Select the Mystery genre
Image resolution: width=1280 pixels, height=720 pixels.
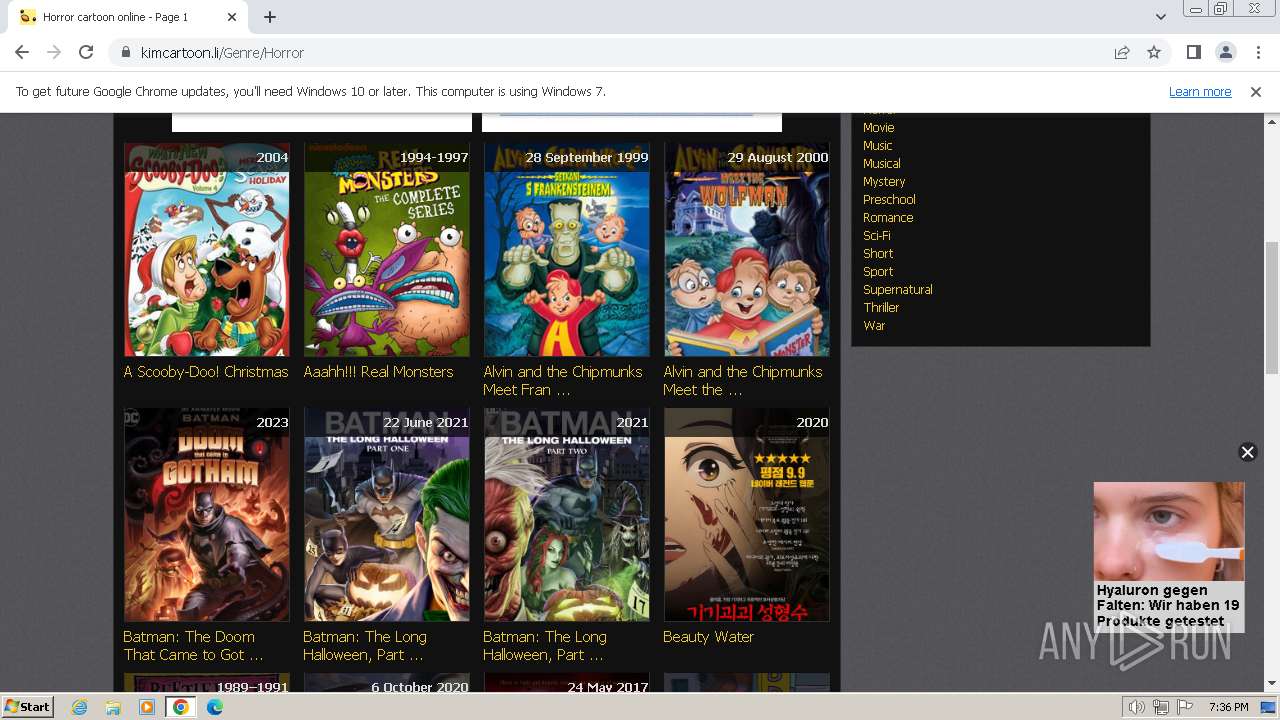point(884,181)
